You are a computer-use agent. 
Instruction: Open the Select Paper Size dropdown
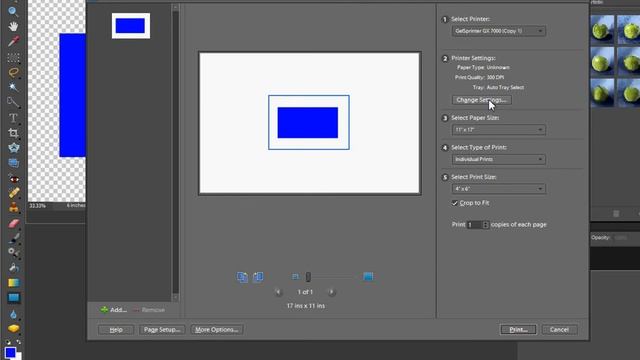coord(498,130)
